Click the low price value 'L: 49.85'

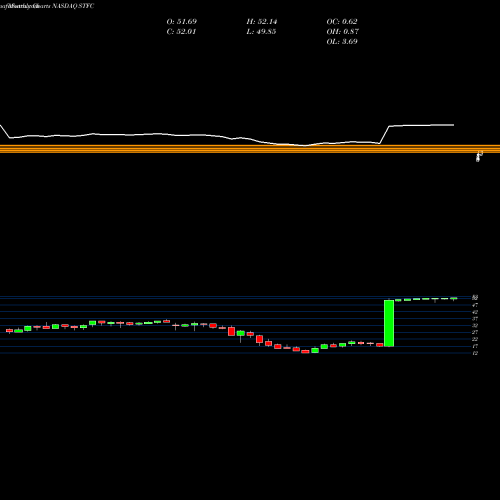(x=261, y=32)
